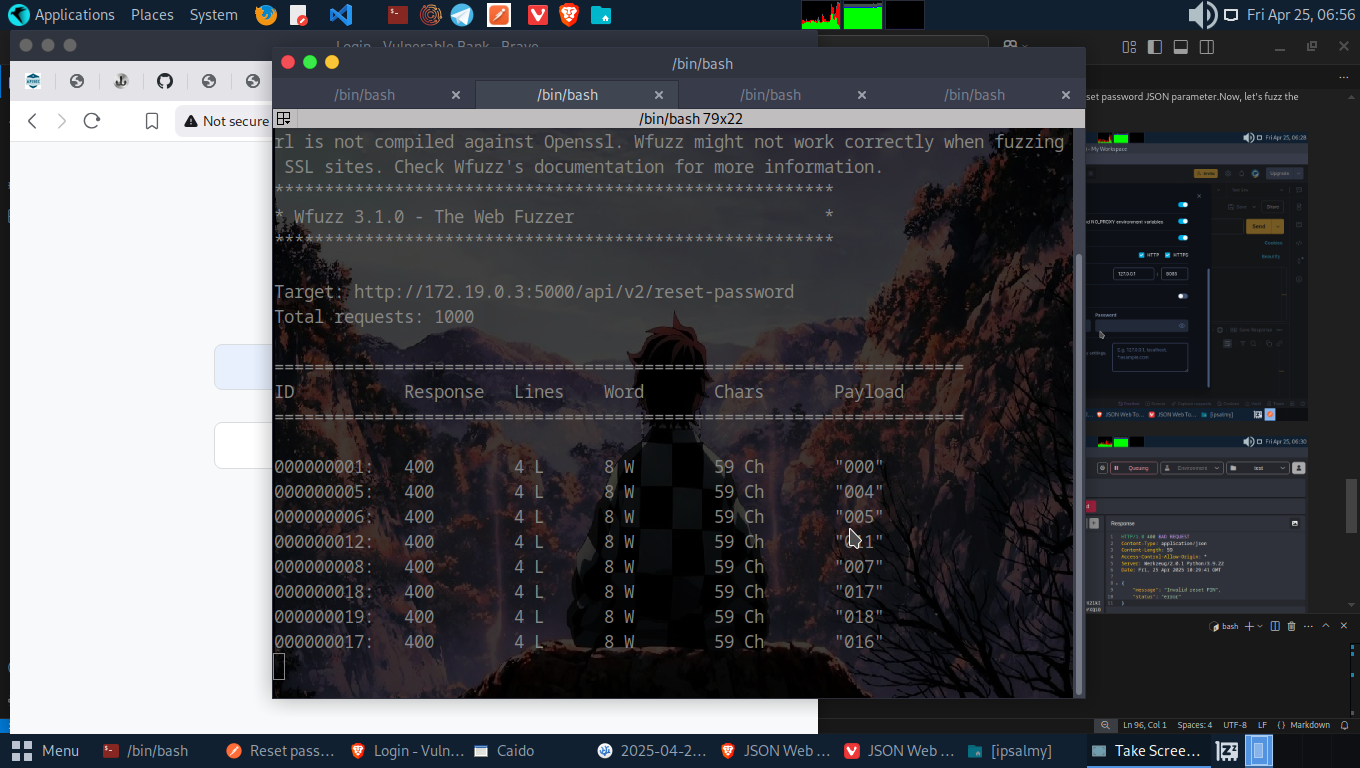Go forward in the Brave browser
The width and height of the screenshot is (1360, 768).
pos(62,121)
